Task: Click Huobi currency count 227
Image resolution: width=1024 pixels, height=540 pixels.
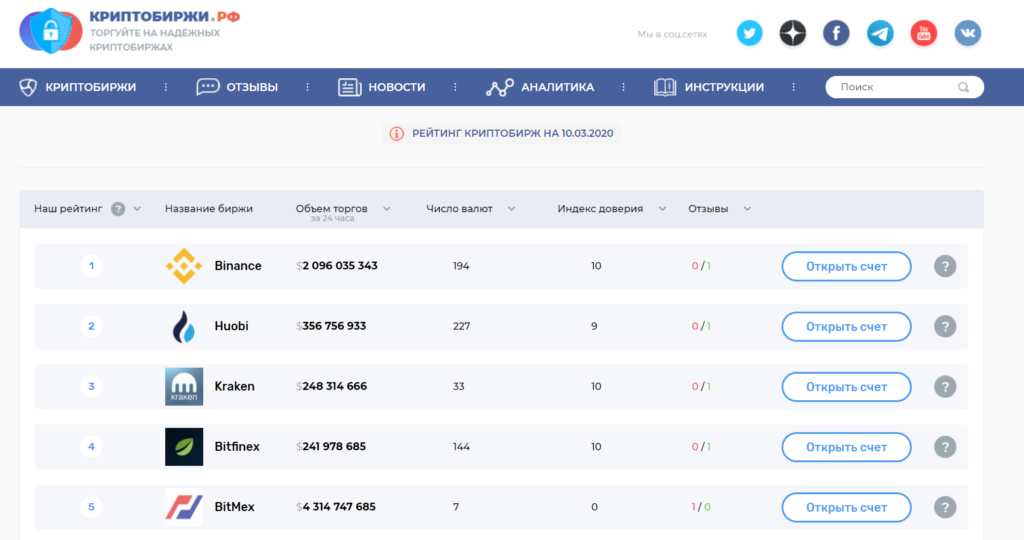Action: coord(461,326)
